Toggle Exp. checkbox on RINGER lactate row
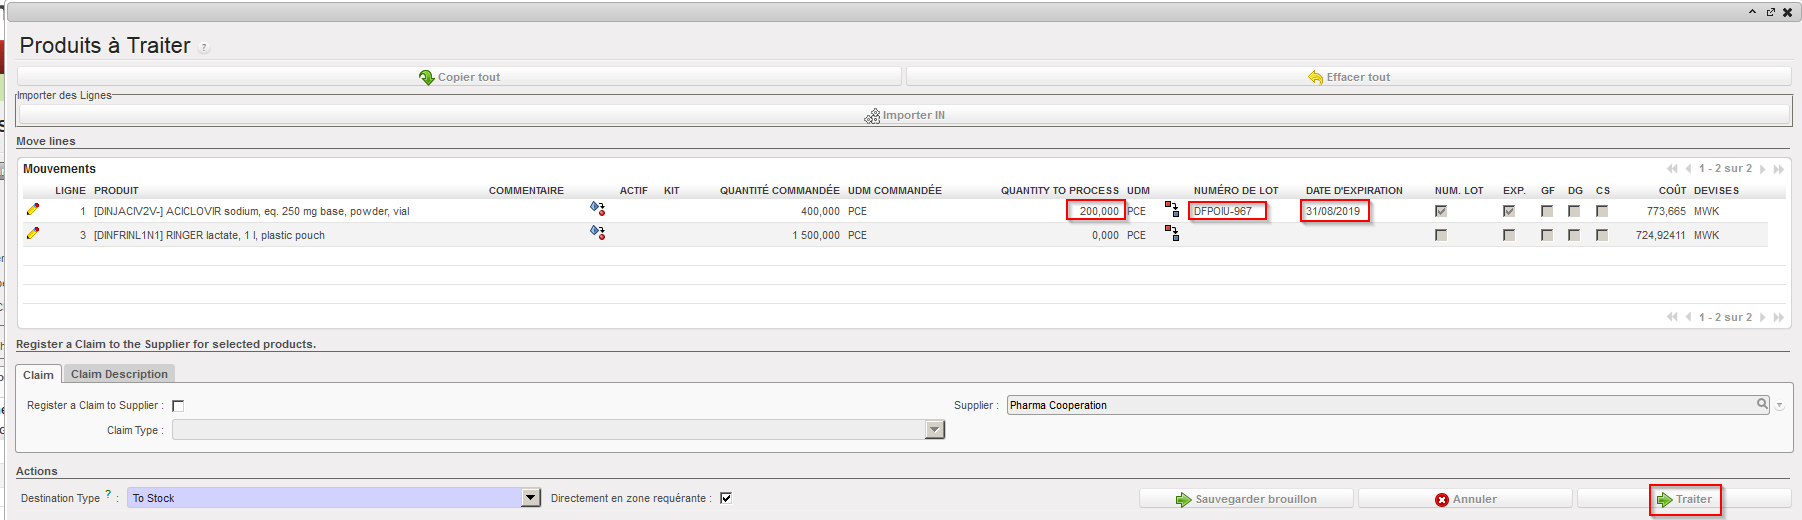This screenshot has height=520, width=1802. [x=1509, y=235]
